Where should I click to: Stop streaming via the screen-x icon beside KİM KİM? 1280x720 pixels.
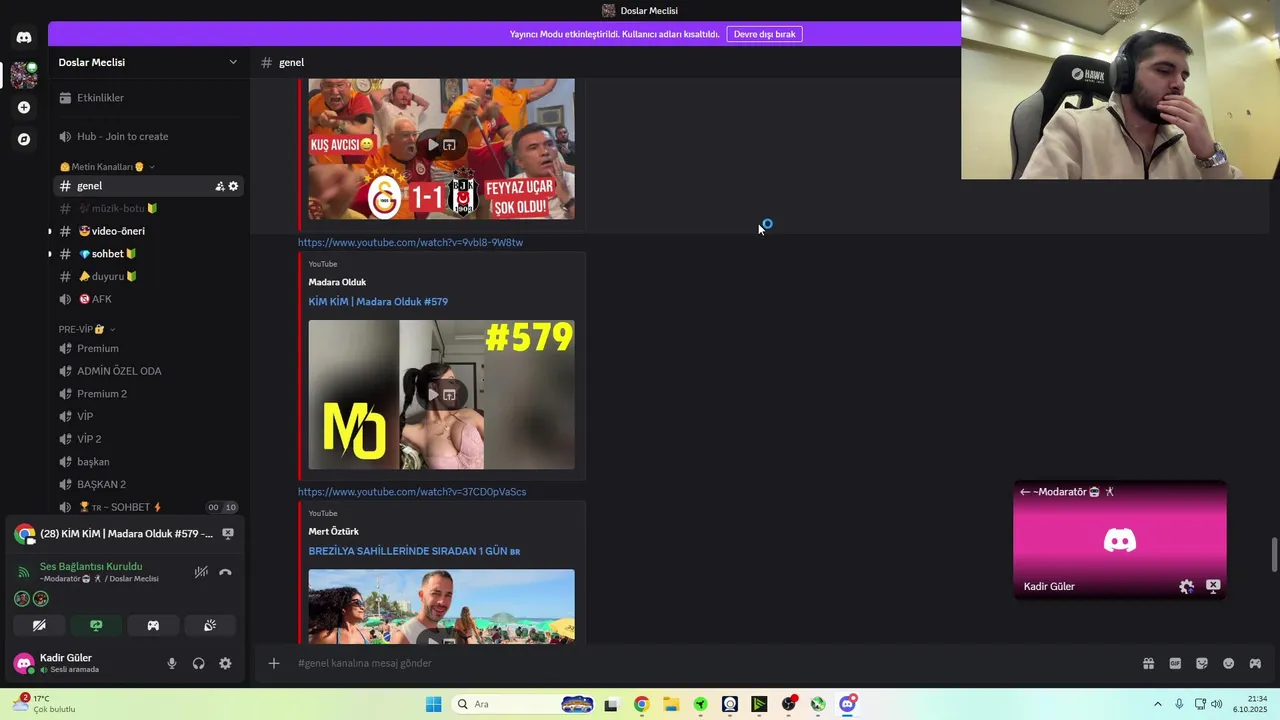point(228,534)
